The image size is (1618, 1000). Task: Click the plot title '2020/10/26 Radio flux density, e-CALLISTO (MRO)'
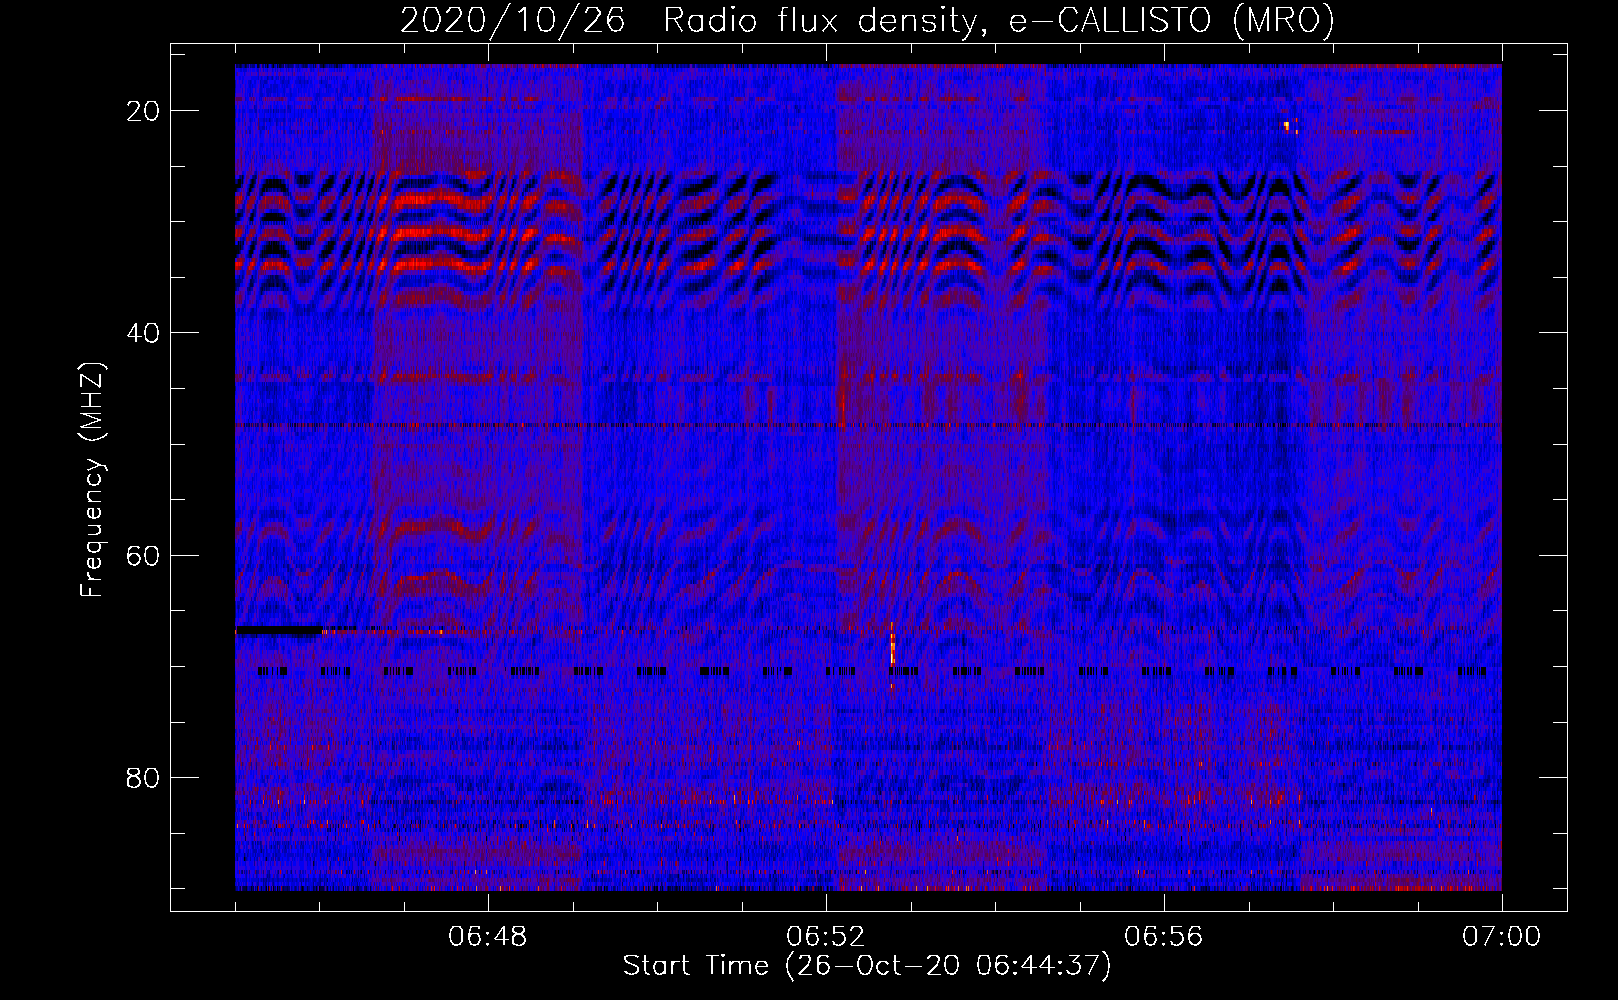coord(867,20)
